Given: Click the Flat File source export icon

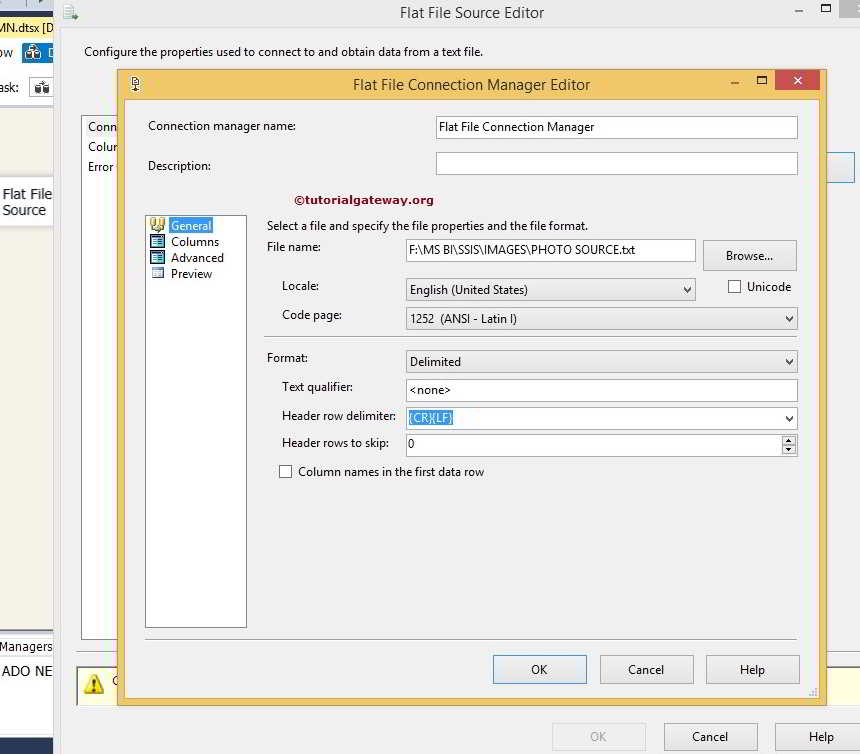Looking at the screenshot, I should (69, 13).
